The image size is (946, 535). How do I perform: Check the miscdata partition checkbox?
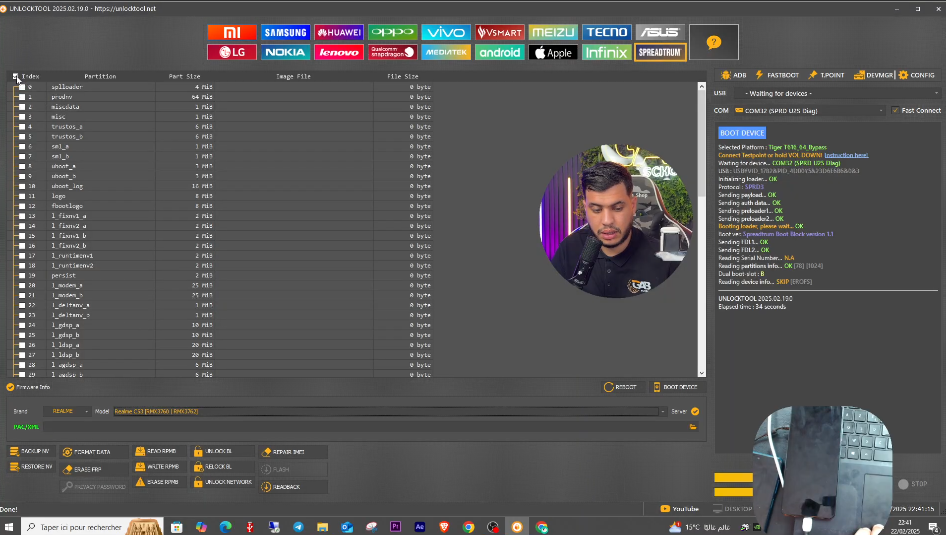22,107
